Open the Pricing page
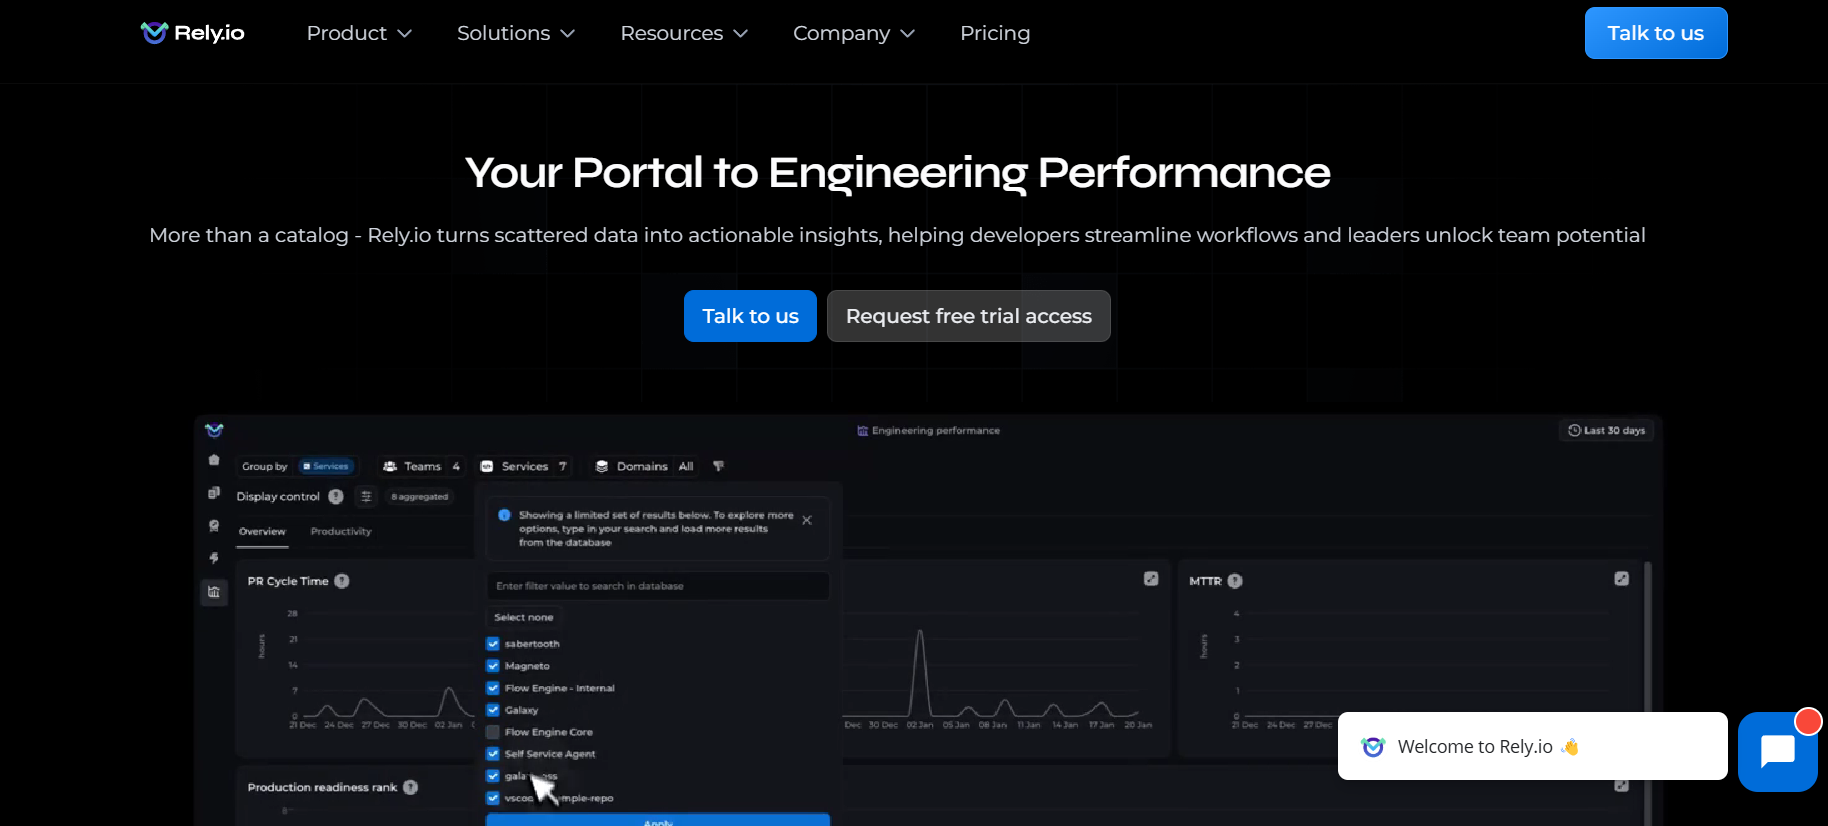This screenshot has height=826, width=1828. (995, 33)
